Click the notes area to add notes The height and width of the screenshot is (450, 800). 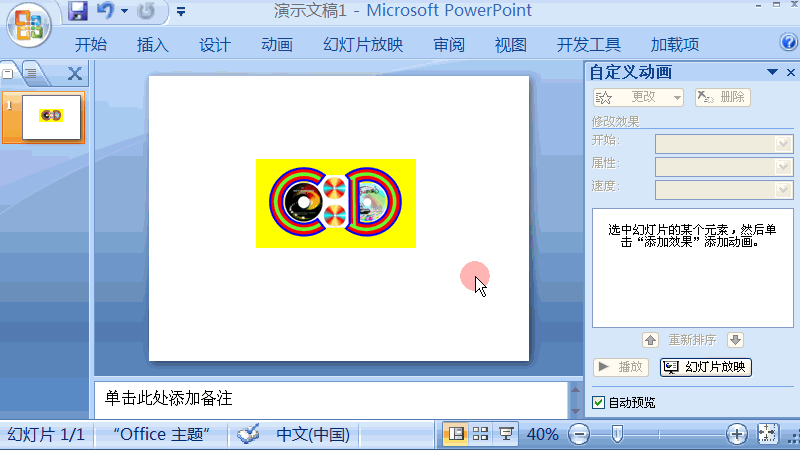[x=331, y=399]
